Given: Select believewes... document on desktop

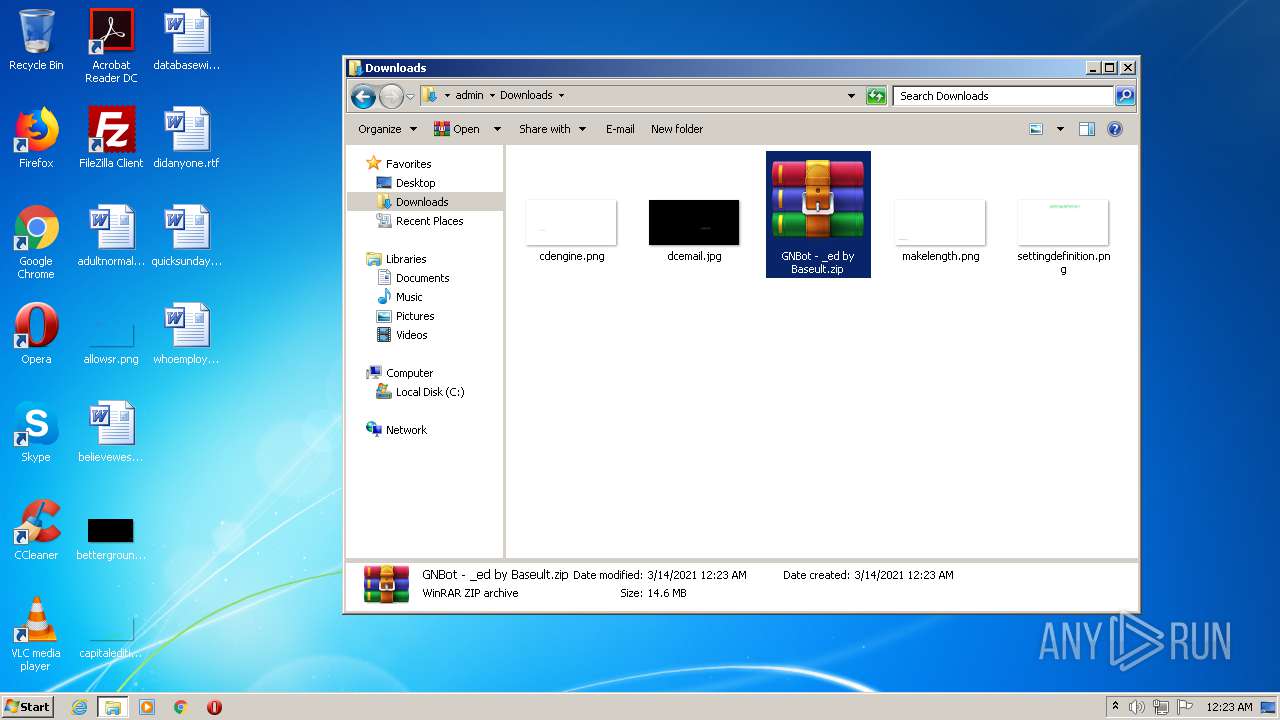Looking at the screenshot, I should tap(111, 432).
